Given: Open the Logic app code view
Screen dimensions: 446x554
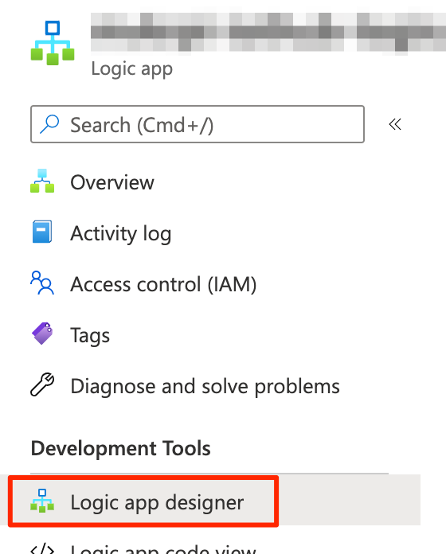Looking at the screenshot, I should click(163, 549).
